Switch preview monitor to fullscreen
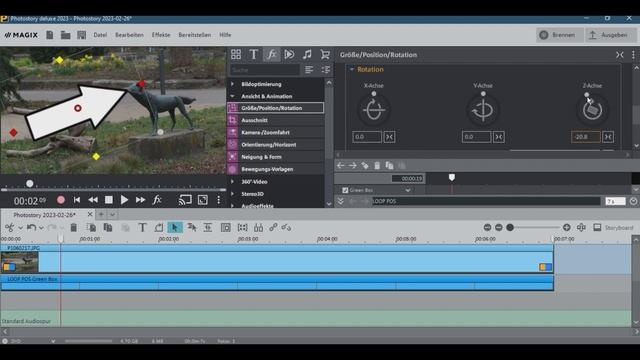The image size is (640, 360). [203, 200]
